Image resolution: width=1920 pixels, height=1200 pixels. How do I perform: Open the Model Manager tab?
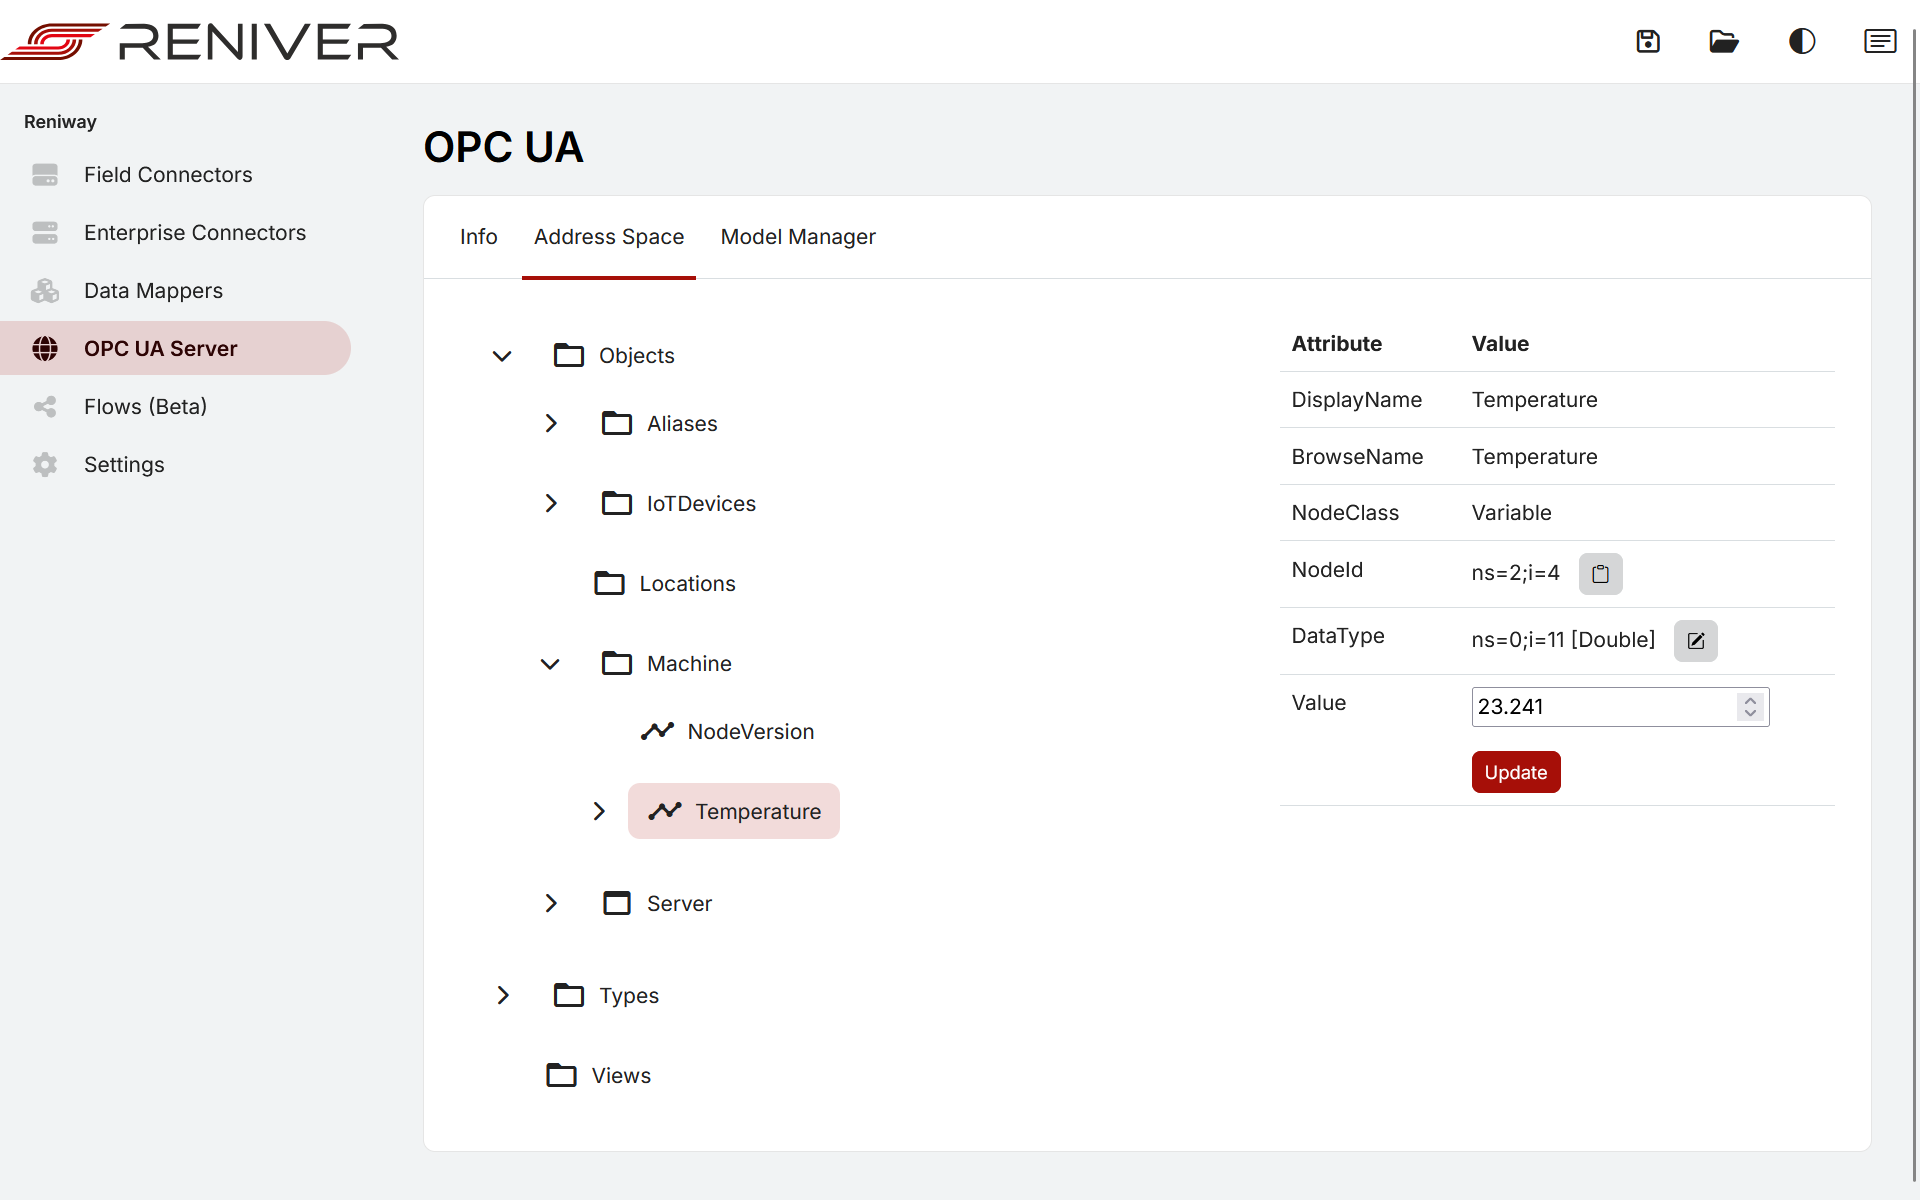click(x=798, y=238)
